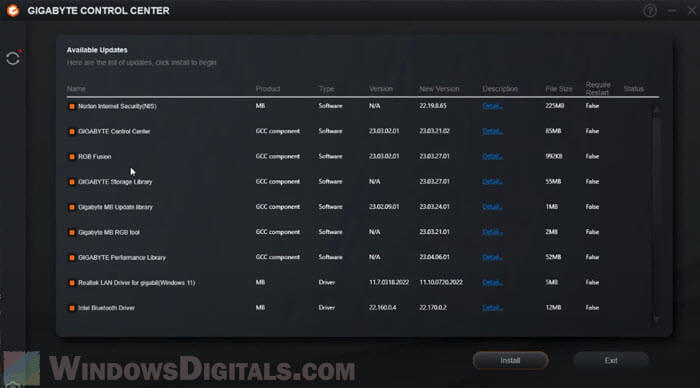Click the Name column header
This screenshot has height=388, width=700.
76,89
